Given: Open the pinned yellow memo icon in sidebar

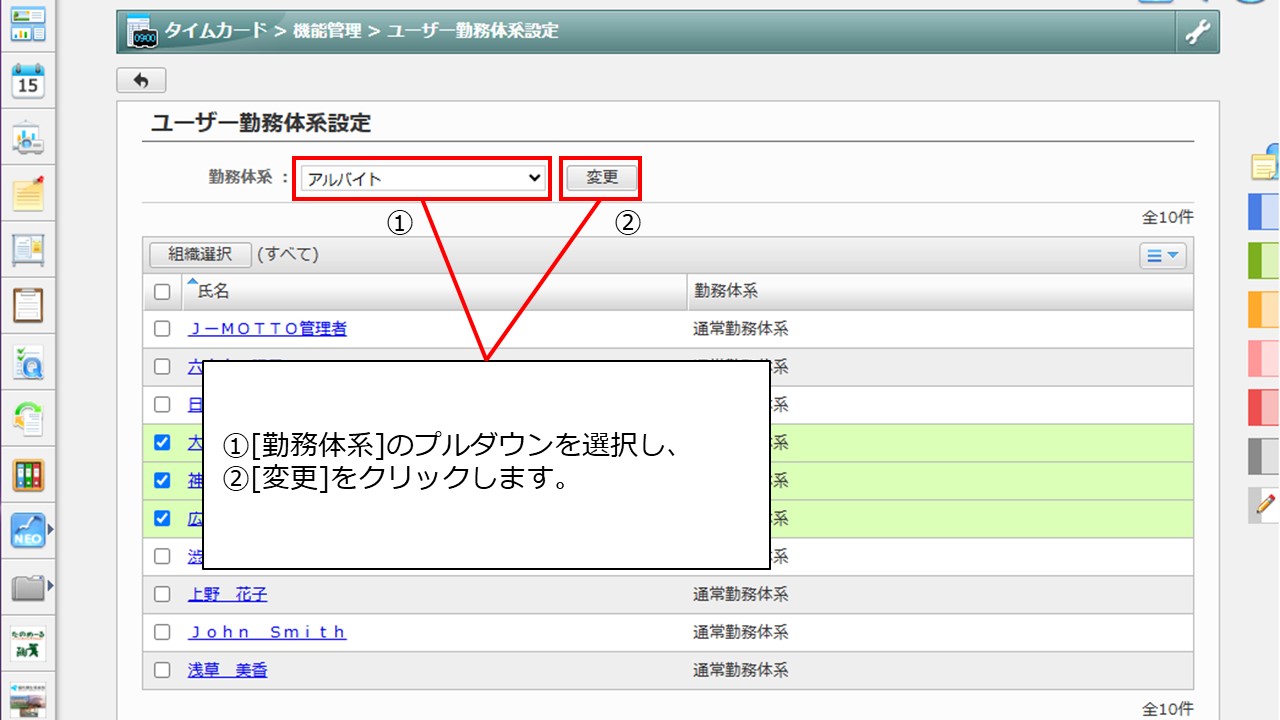Looking at the screenshot, I should (x=28, y=193).
